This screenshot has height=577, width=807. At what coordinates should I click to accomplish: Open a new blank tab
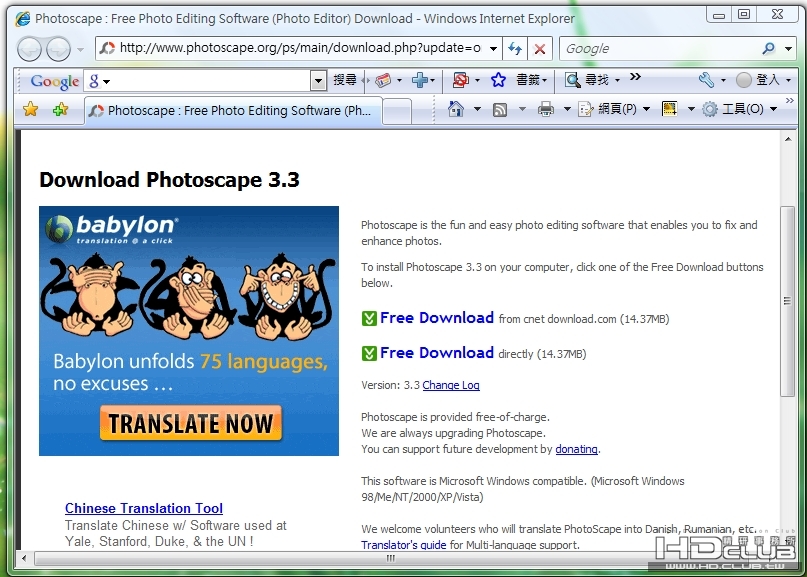click(x=397, y=111)
